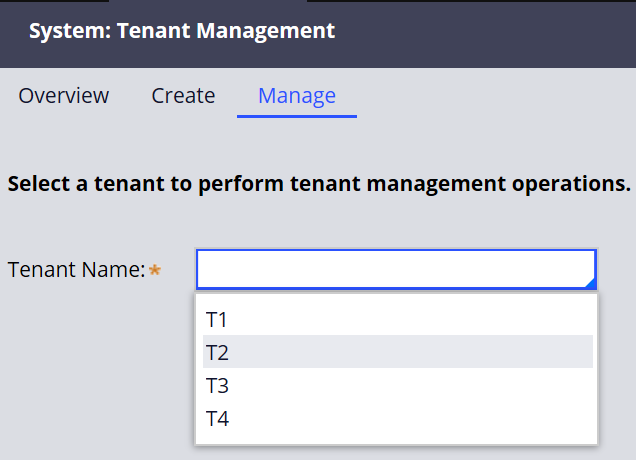Click the 'Select a tenant' instruction heading
636x460 pixels.
[x=319, y=184]
